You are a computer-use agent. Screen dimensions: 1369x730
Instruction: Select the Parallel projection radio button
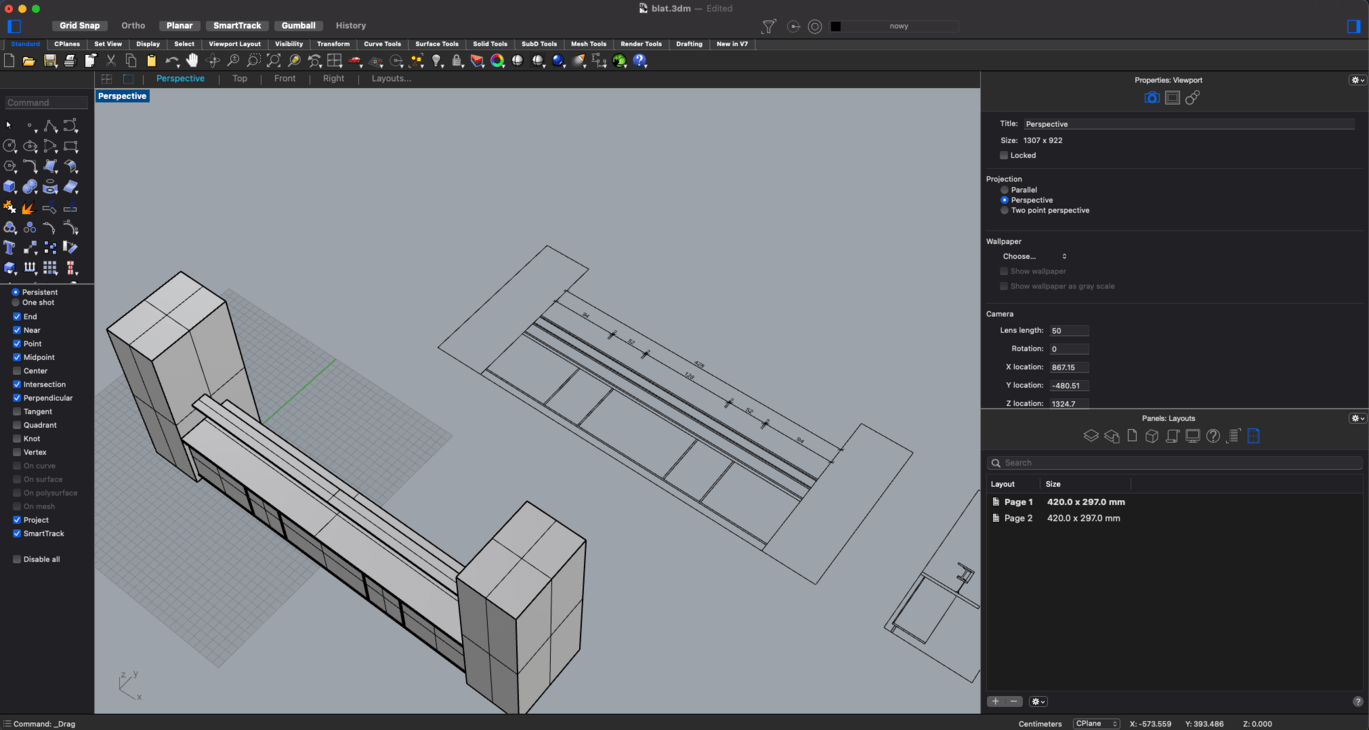coord(1004,189)
